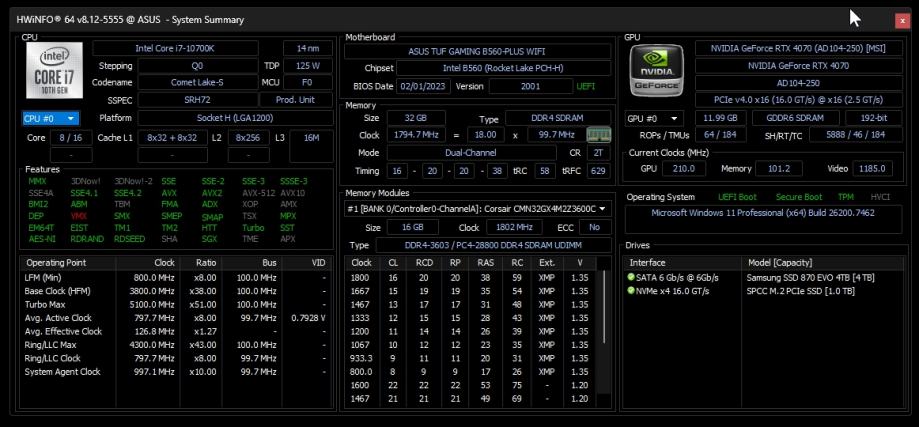Click the 14 nm process field

[308, 49]
